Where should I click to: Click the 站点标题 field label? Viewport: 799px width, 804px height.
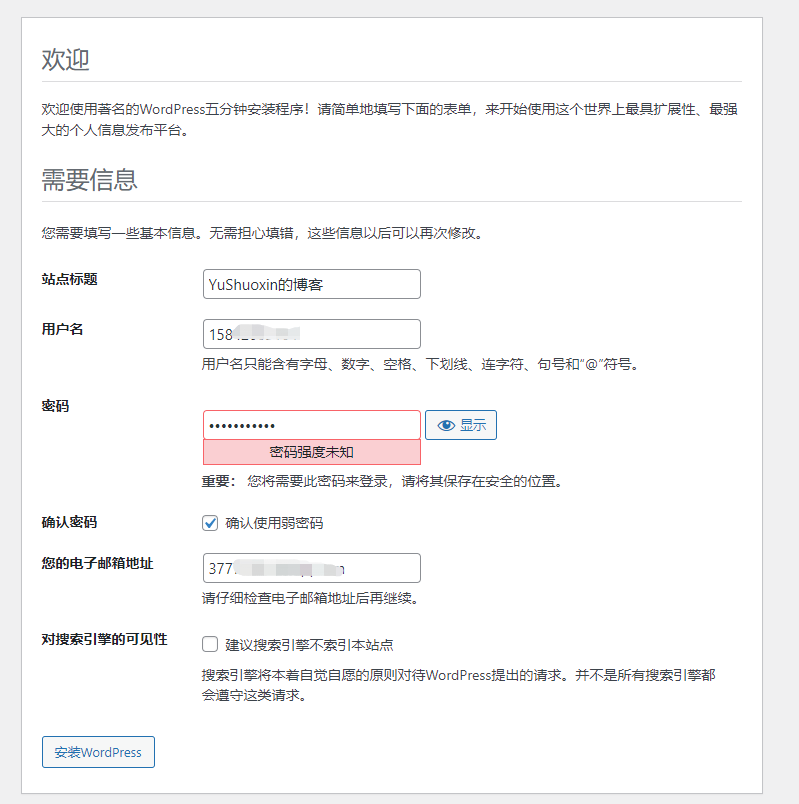click(69, 279)
